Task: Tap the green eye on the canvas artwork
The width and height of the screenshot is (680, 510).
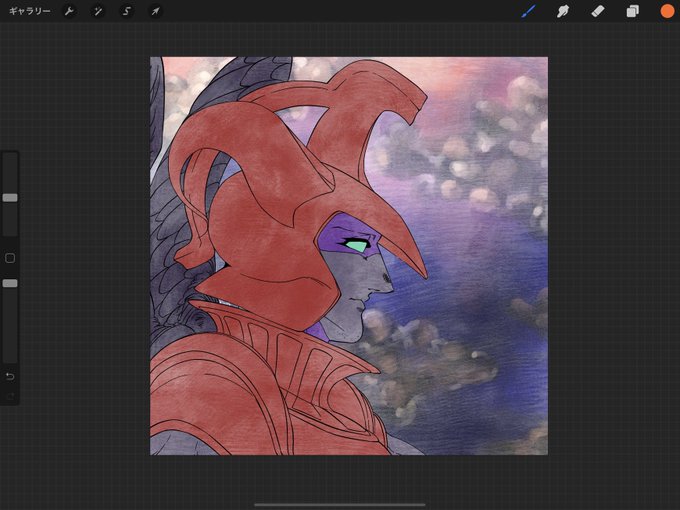Action: click(x=356, y=246)
